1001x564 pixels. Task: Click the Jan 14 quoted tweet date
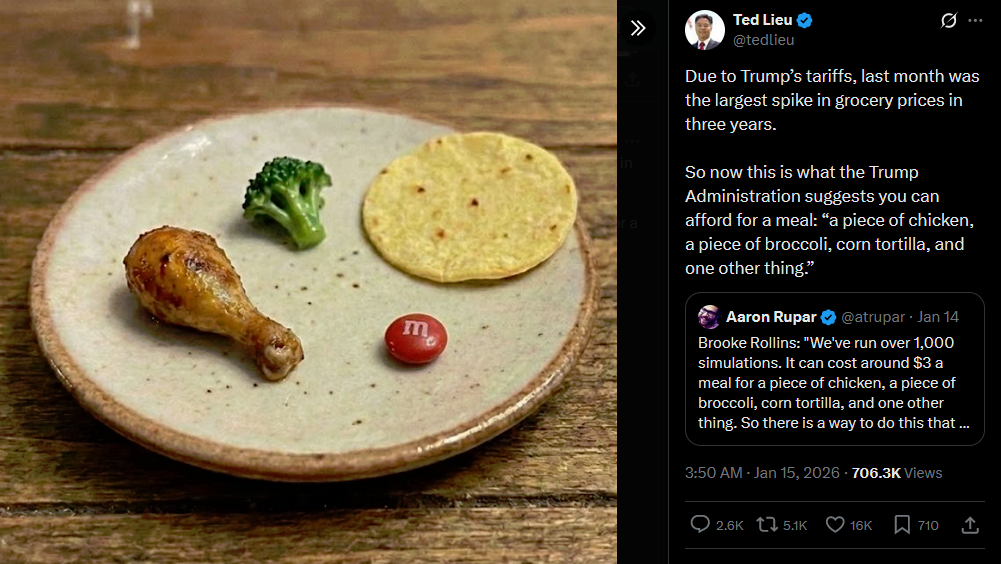pyautogui.click(x=938, y=317)
